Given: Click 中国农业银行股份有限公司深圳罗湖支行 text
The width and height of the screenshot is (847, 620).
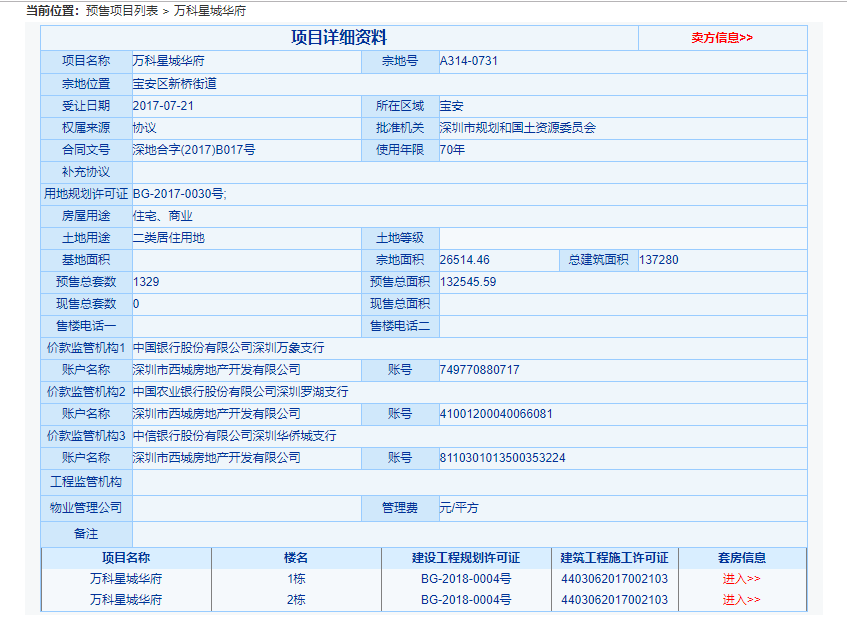Looking at the screenshot, I should tap(240, 392).
